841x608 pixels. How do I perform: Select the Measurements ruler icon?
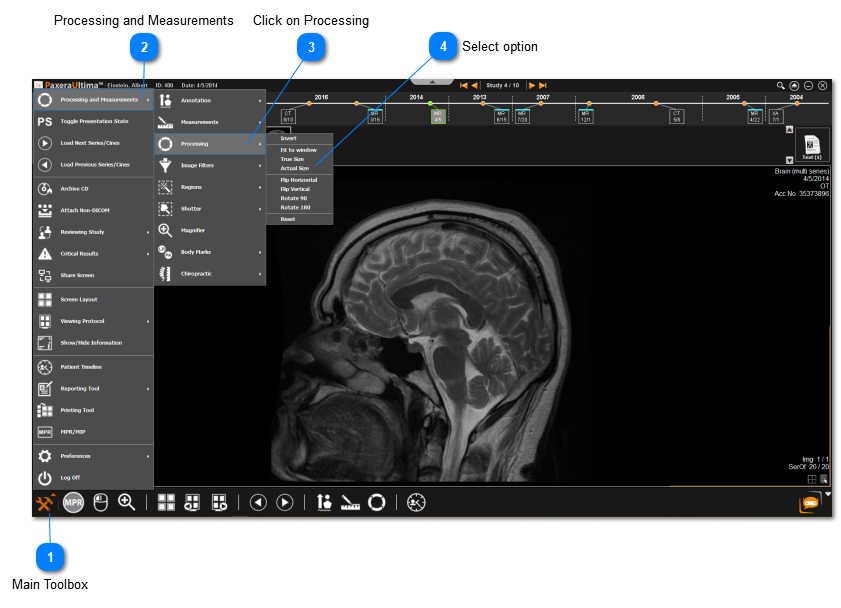click(x=350, y=502)
